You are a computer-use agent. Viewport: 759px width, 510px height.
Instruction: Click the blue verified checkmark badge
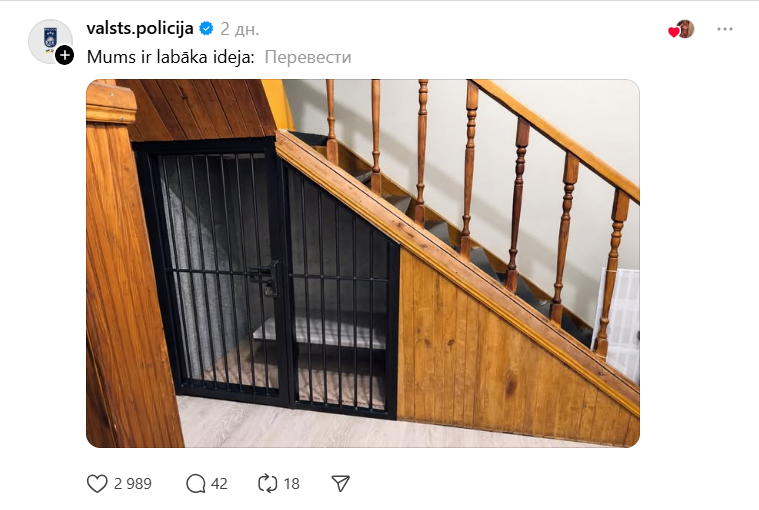click(x=207, y=29)
